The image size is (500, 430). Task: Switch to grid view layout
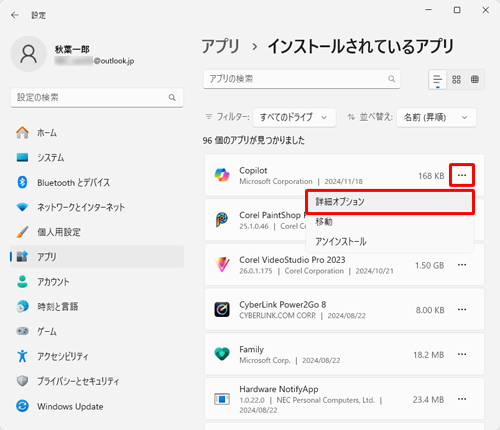(456, 79)
